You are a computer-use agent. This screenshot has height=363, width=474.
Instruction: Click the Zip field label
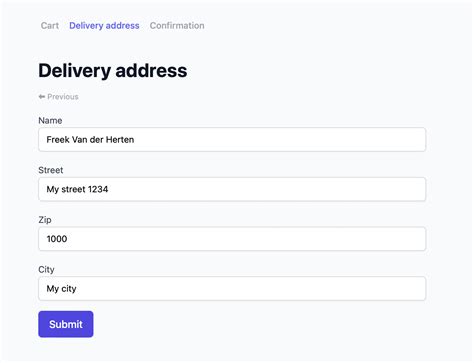point(45,220)
